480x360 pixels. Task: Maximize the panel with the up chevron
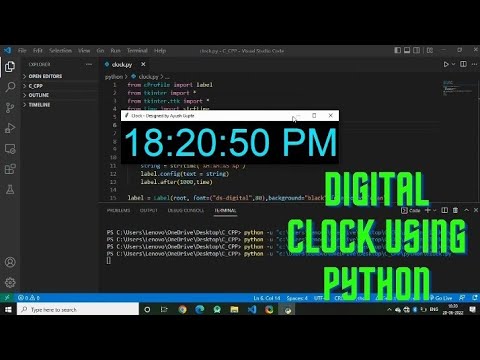(466, 210)
